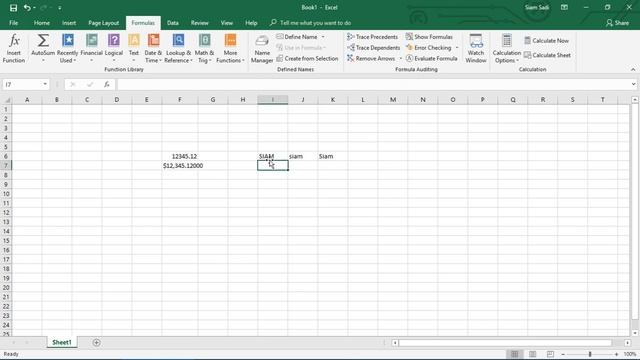Toggle Show Formulas
The height and width of the screenshot is (360, 640).
(x=429, y=37)
